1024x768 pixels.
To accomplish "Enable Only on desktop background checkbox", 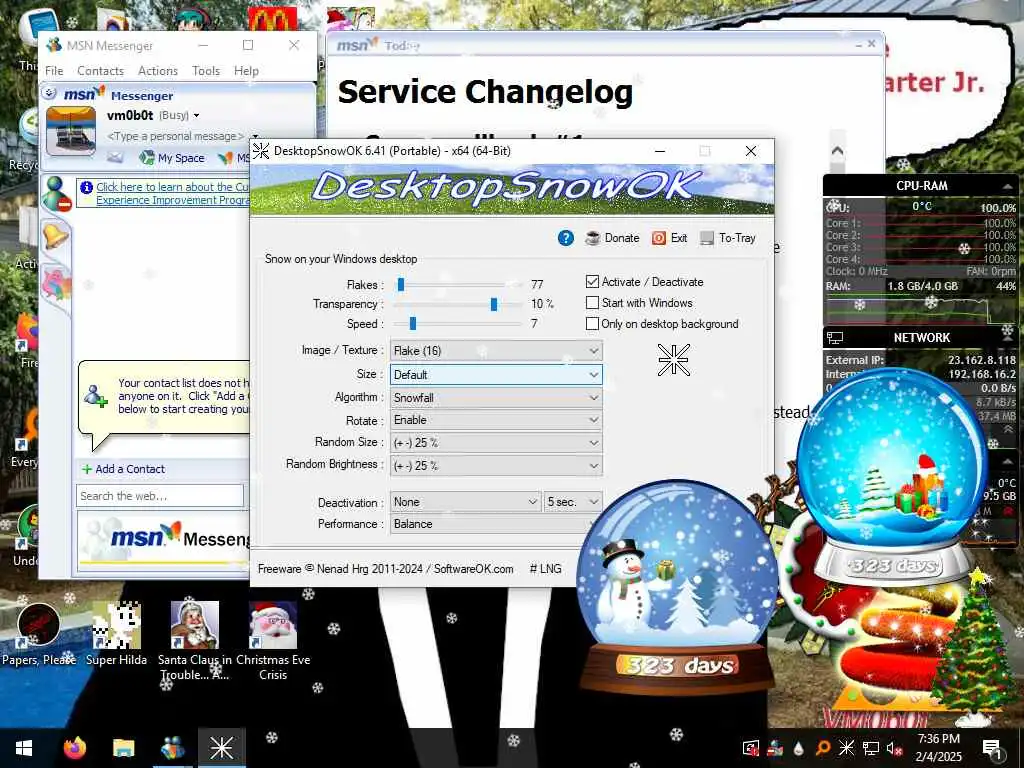I will click(x=592, y=323).
